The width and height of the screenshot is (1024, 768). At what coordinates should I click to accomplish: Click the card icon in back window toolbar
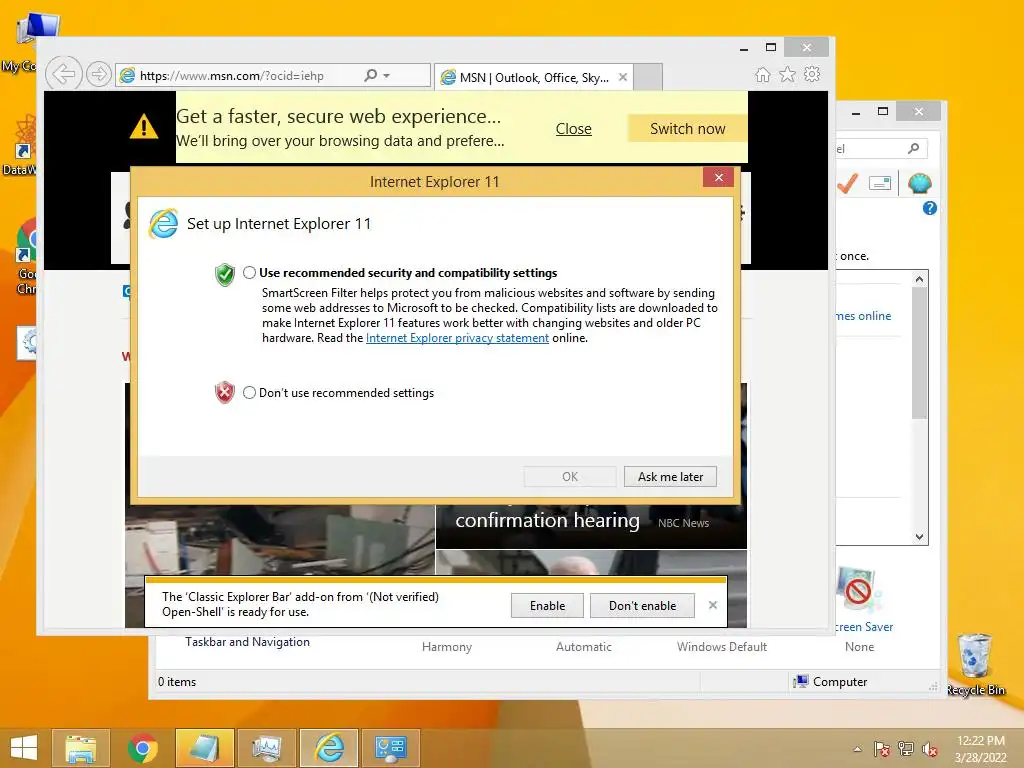880,184
